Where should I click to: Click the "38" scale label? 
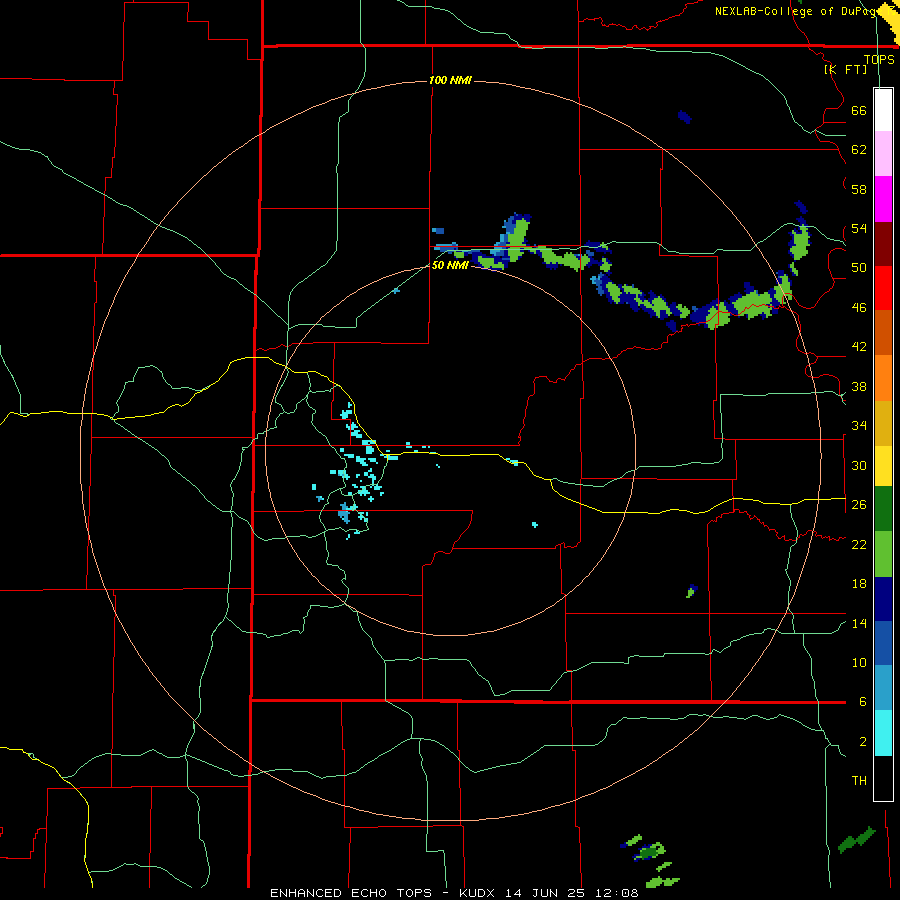(x=859, y=387)
